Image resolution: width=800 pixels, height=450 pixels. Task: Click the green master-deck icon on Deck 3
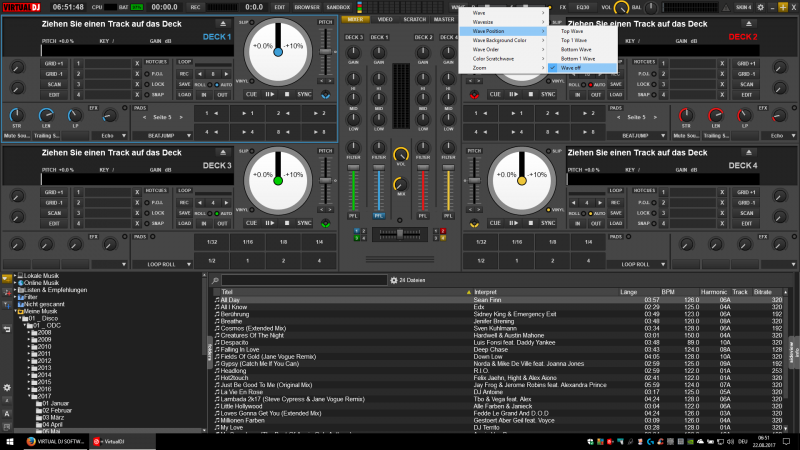[326, 223]
